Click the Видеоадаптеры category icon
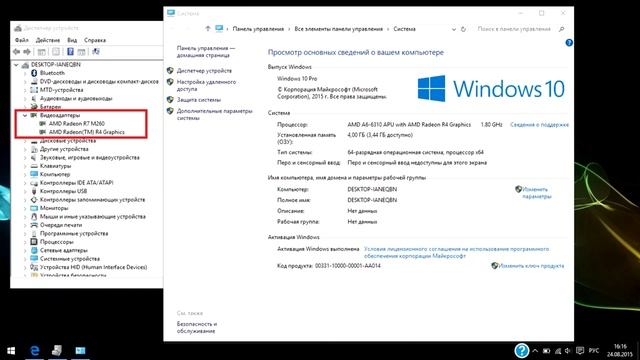 (x=34, y=115)
